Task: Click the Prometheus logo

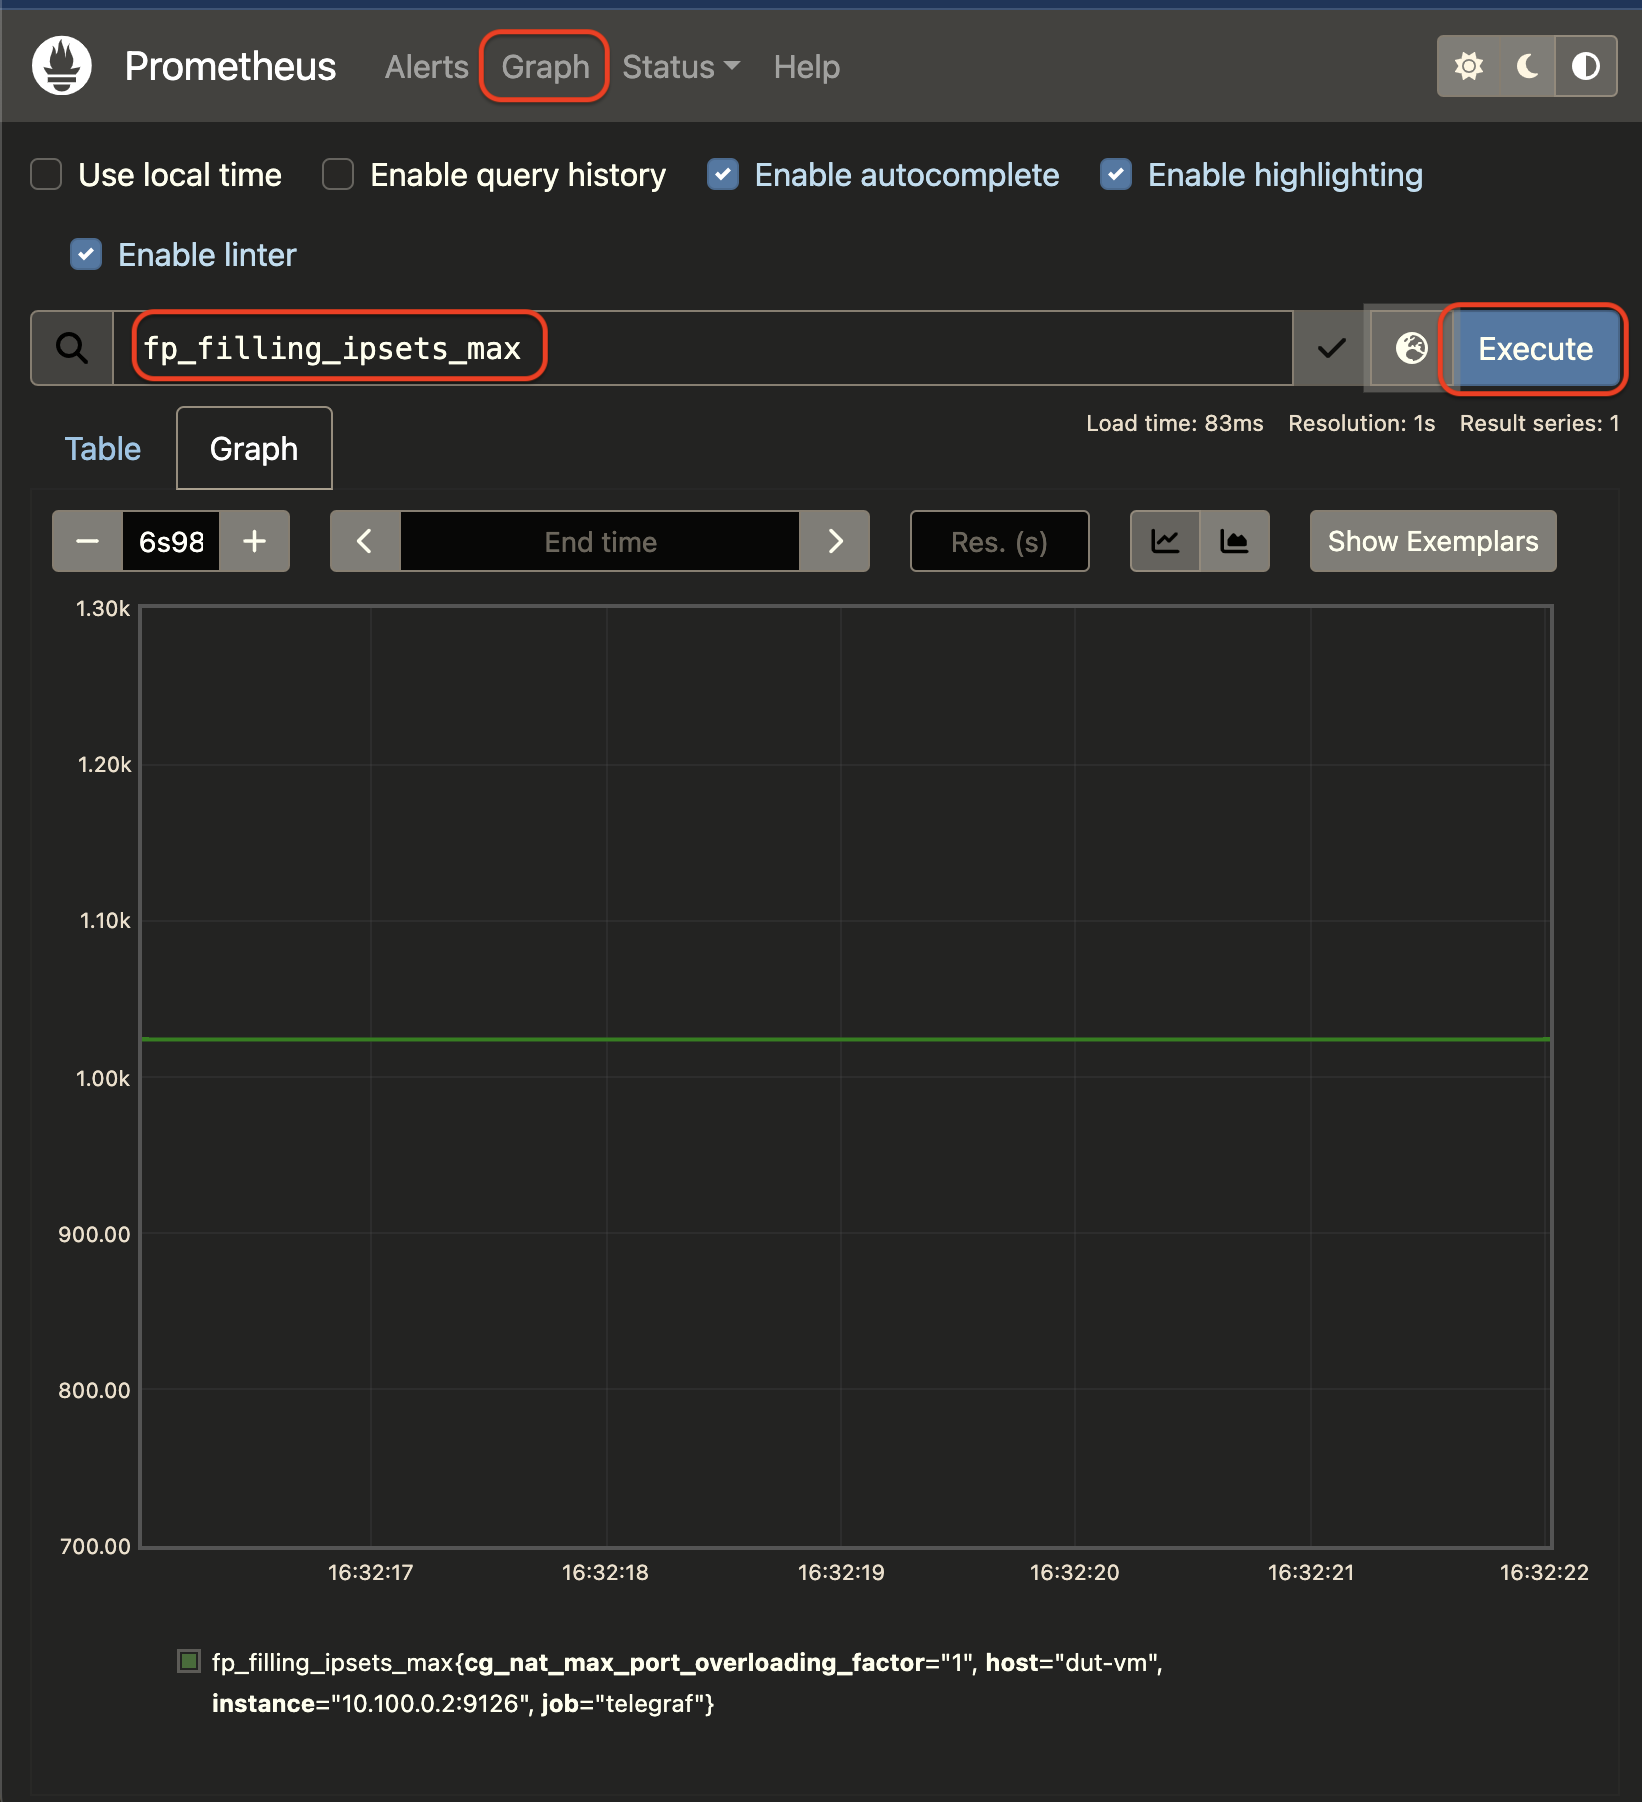Action: coord(62,65)
